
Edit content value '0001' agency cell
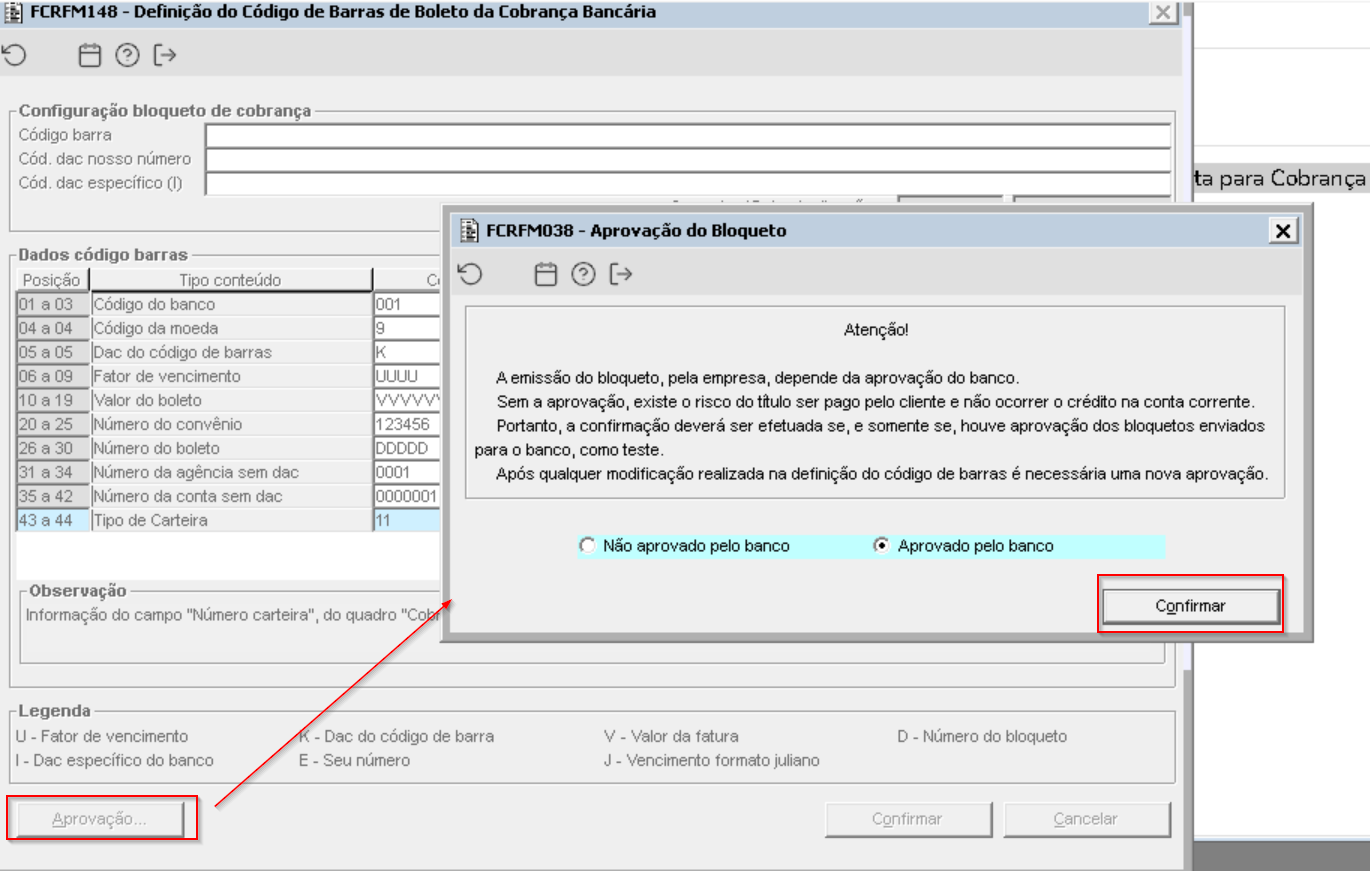[407, 472]
